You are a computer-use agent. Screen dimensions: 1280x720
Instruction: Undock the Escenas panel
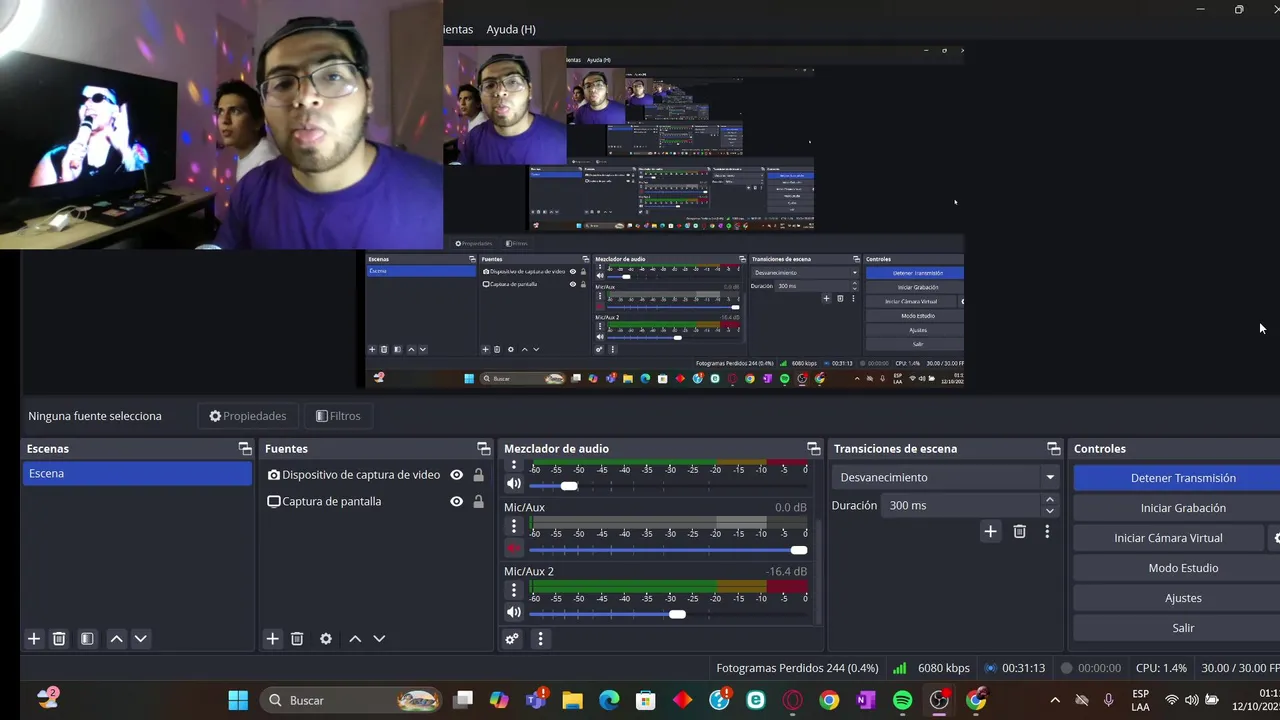pyautogui.click(x=245, y=448)
